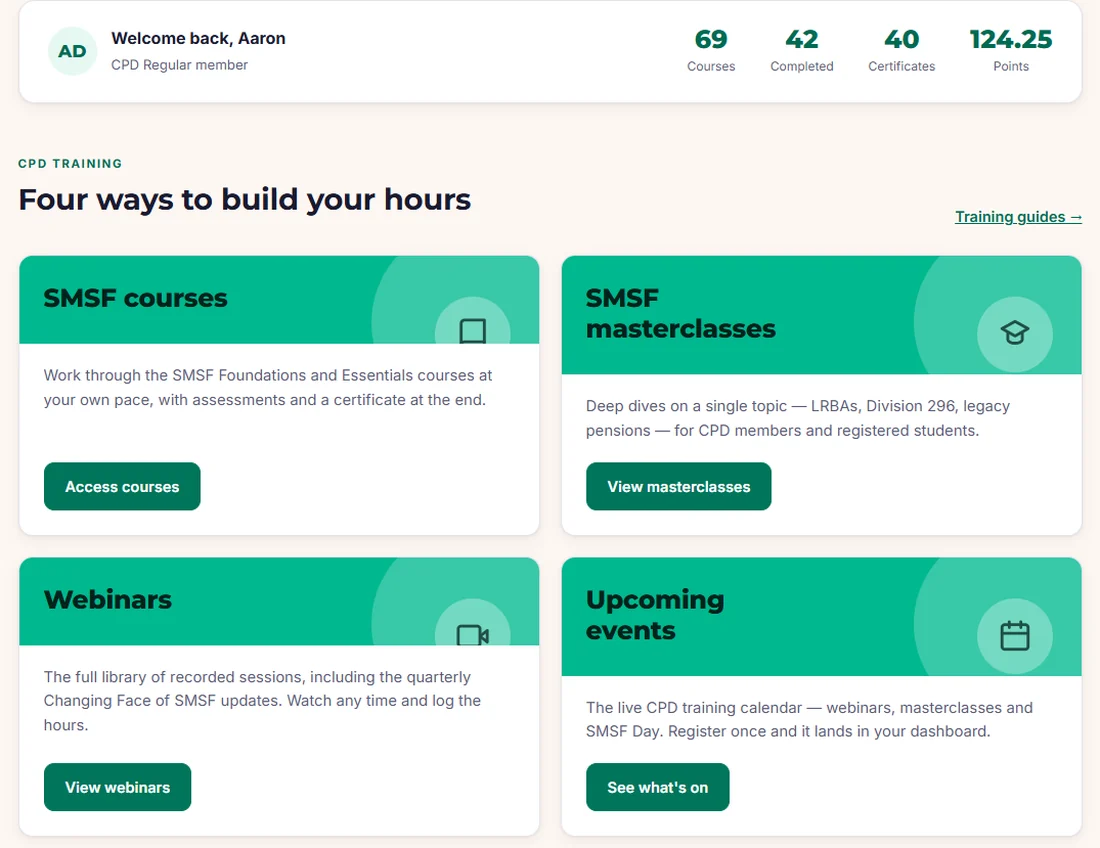This screenshot has height=848, width=1100.
Task: Click the View webinars button
Action: pos(117,787)
